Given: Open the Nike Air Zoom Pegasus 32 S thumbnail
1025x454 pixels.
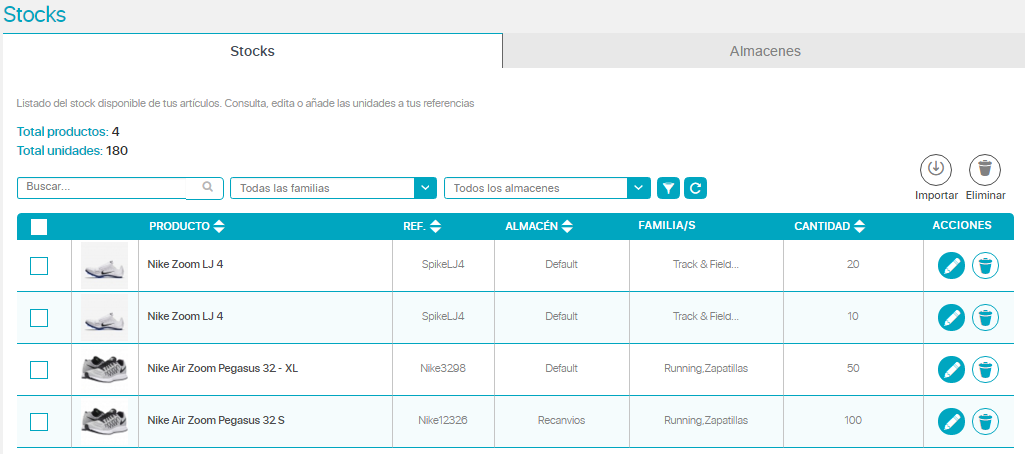Looking at the screenshot, I should (x=105, y=420).
